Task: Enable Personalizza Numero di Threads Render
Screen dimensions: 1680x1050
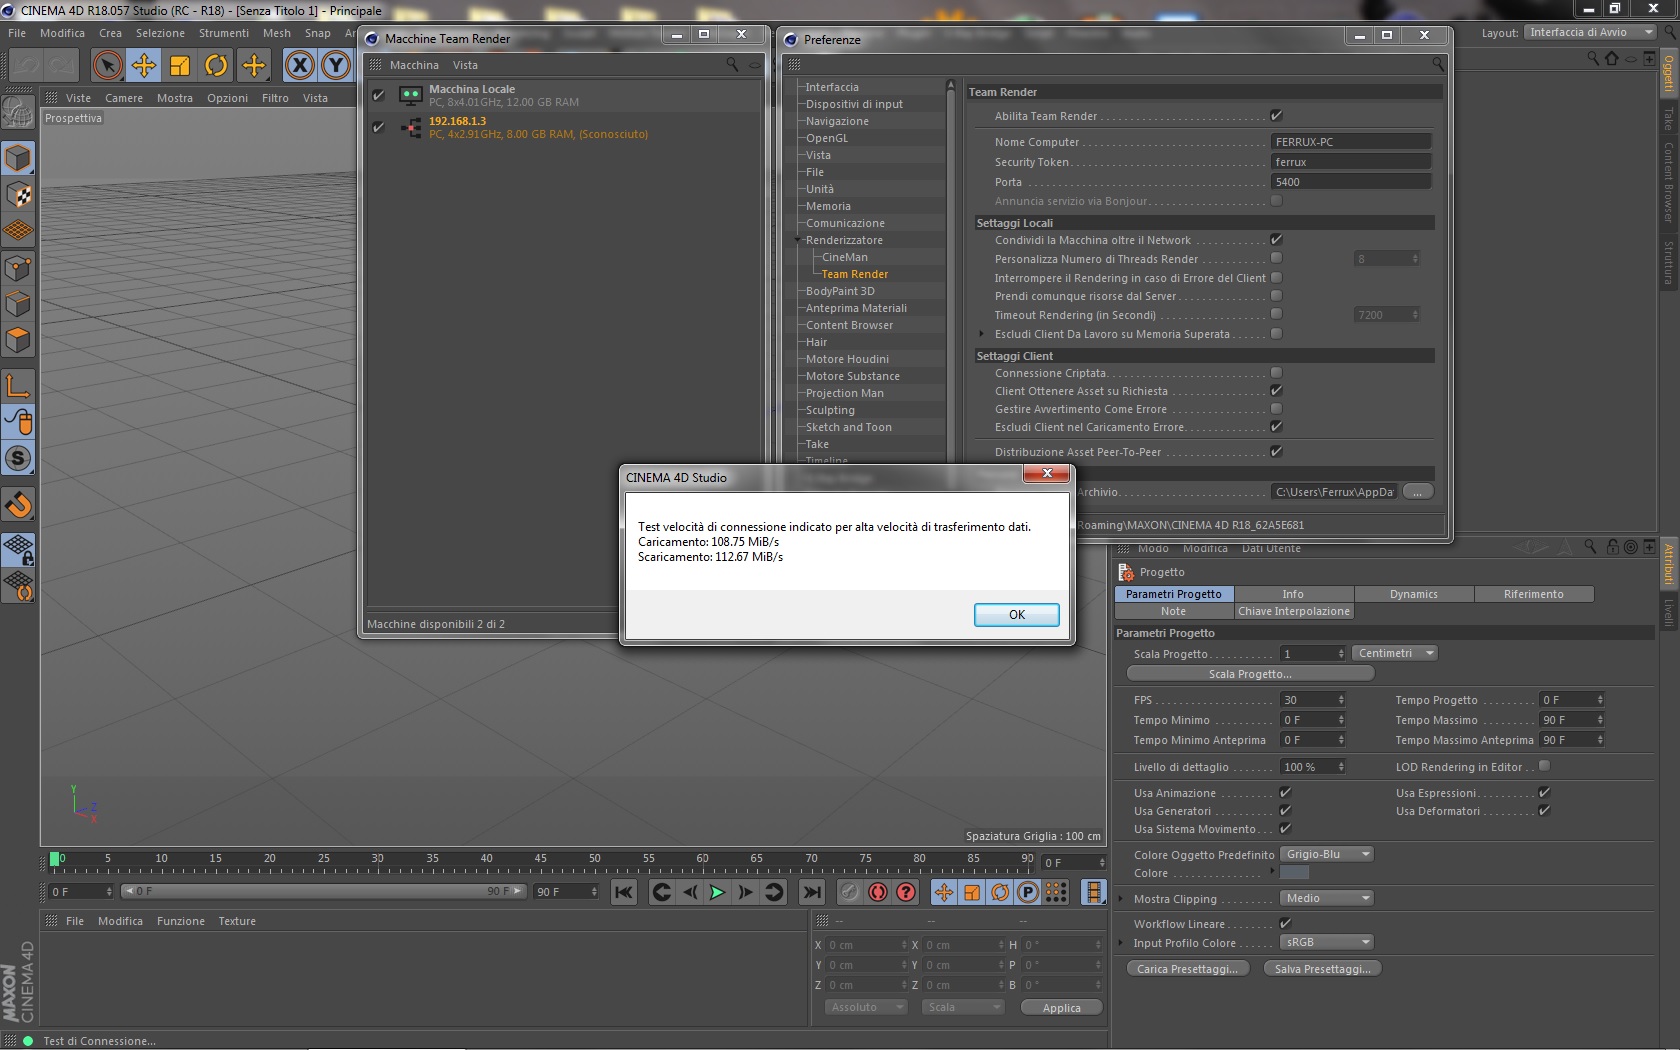Action: pyautogui.click(x=1276, y=259)
